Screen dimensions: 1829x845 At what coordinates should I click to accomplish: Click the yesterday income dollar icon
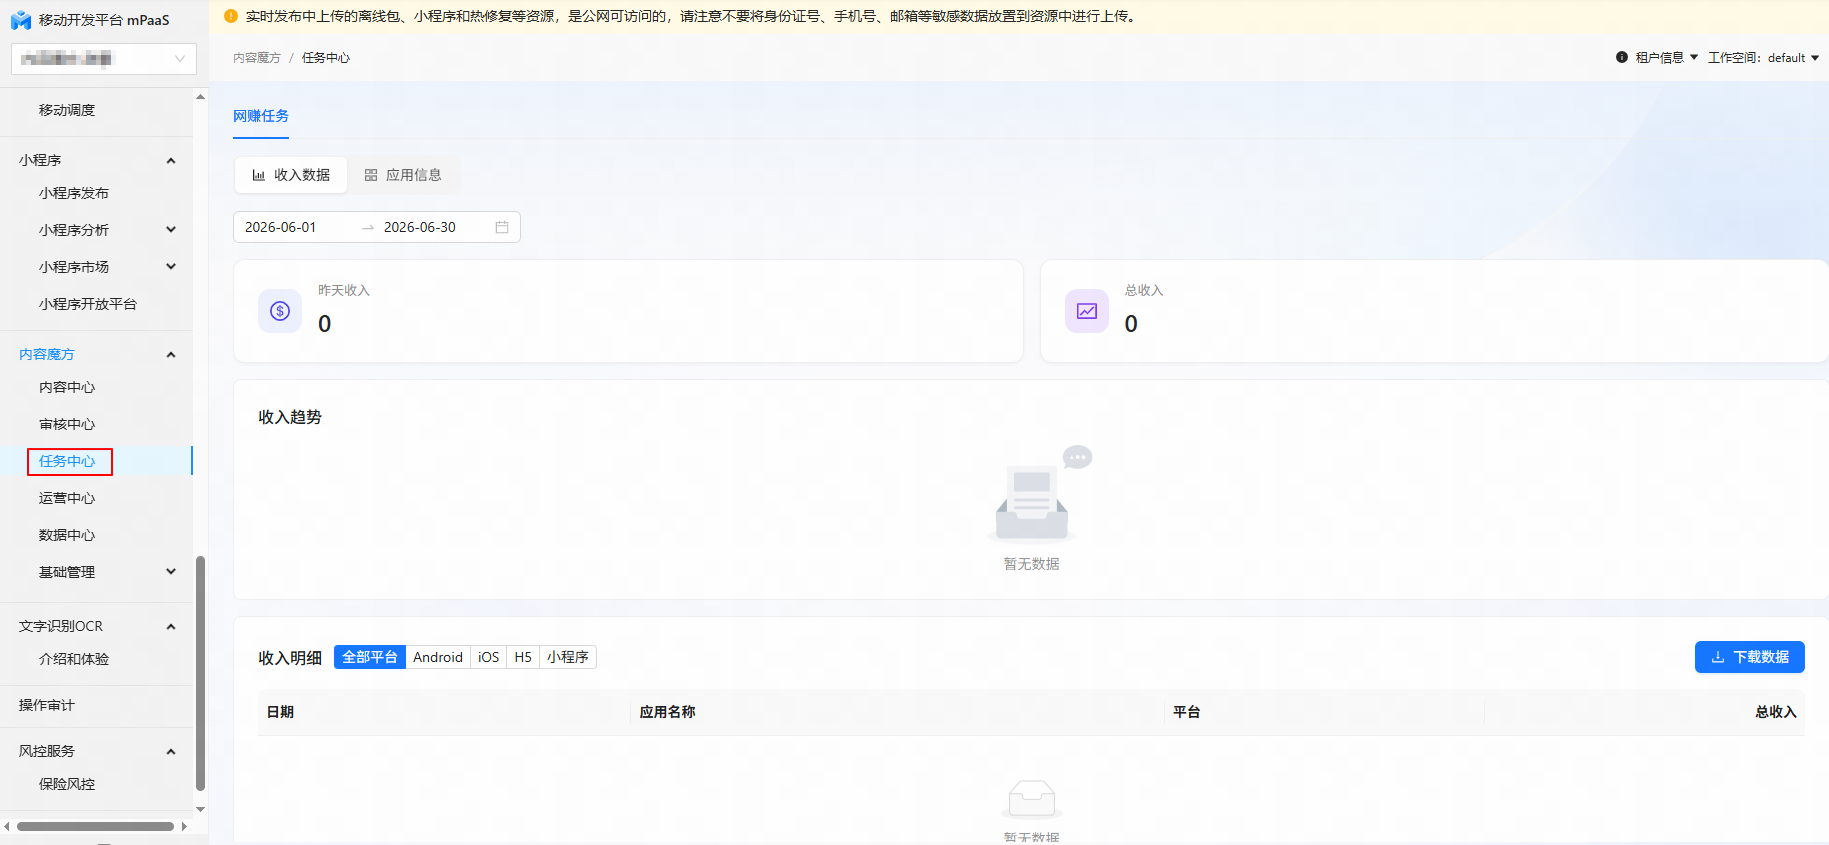(x=280, y=311)
